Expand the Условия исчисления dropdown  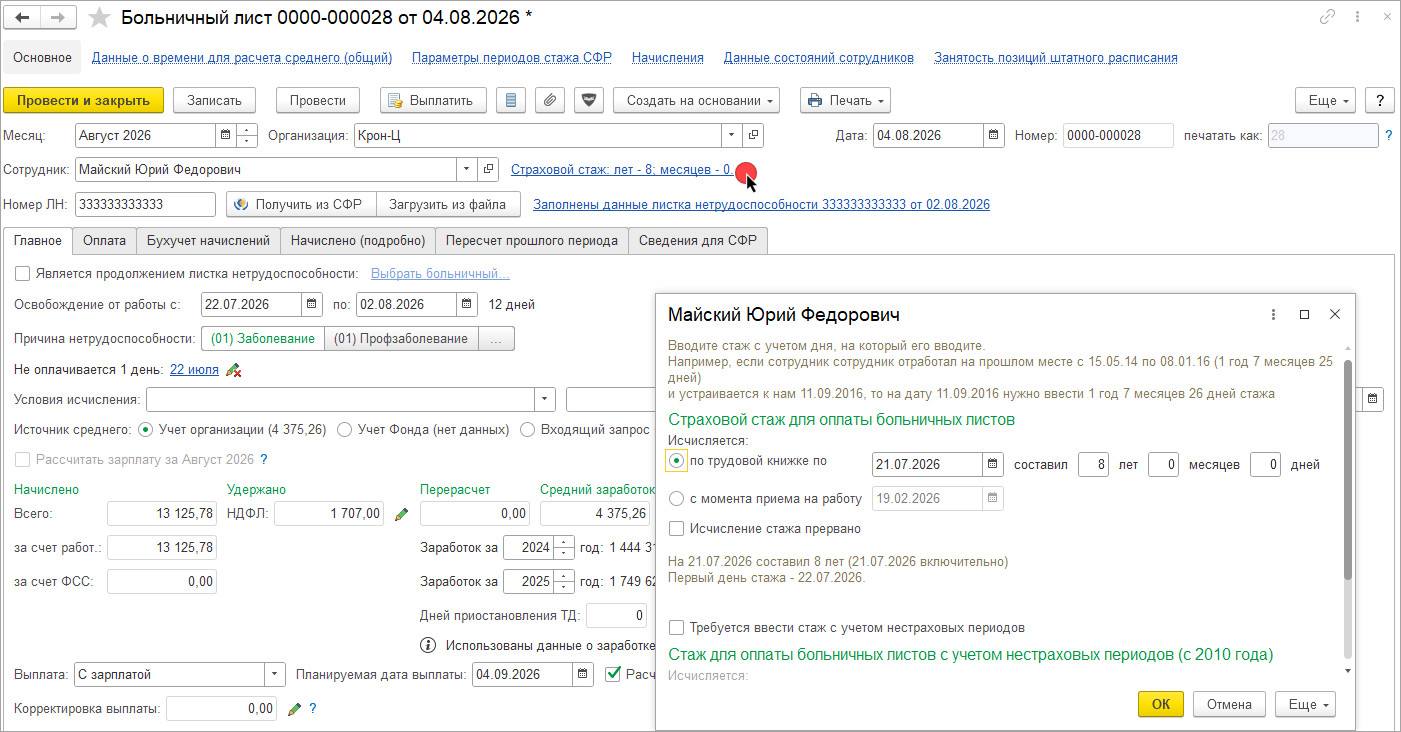[x=545, y=400]
